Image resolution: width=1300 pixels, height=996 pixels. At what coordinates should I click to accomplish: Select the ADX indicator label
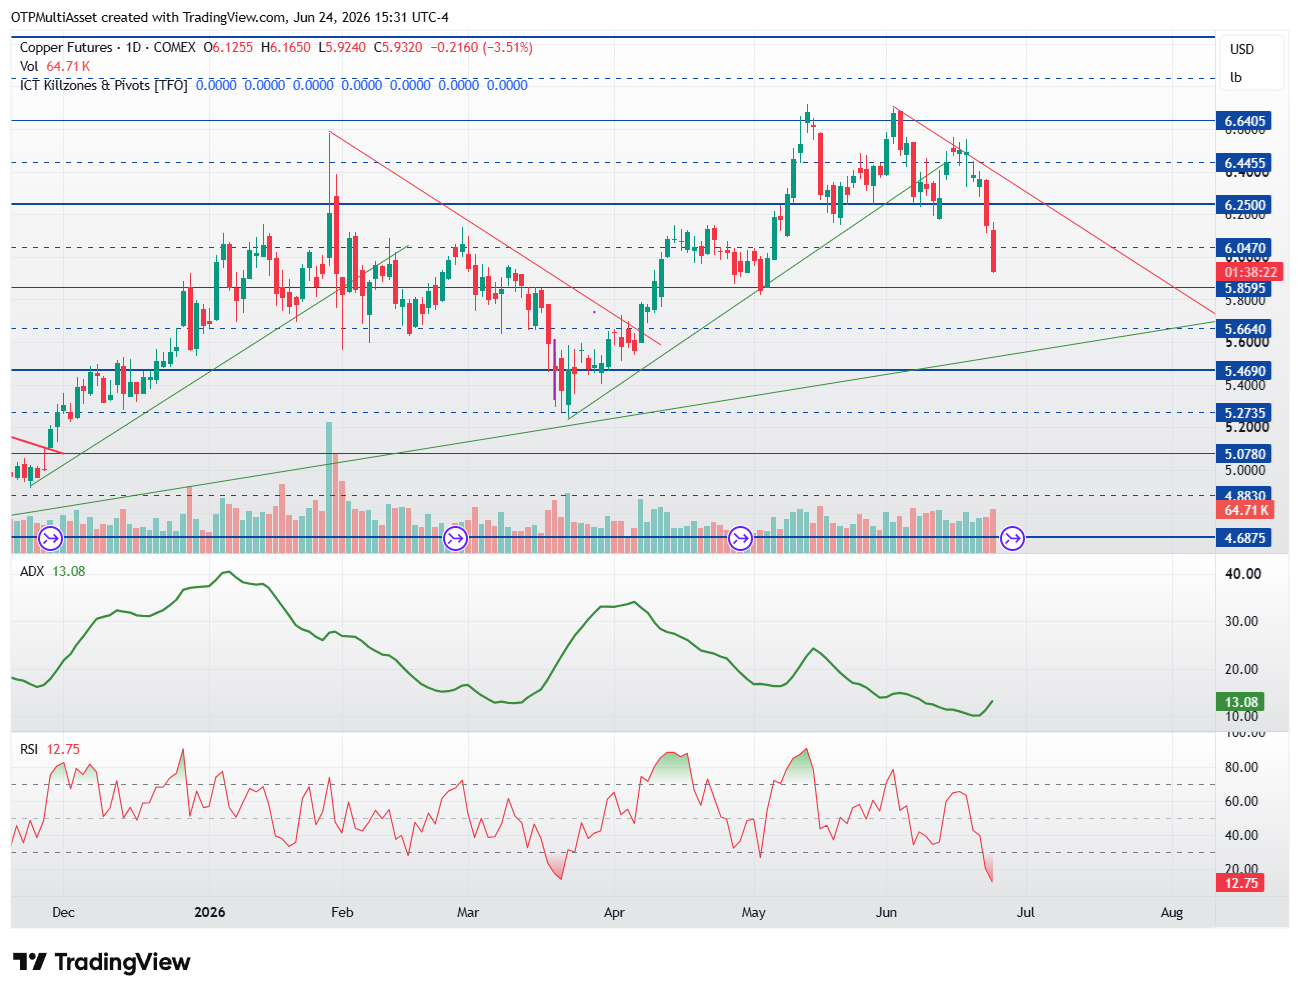pos(33,571)
